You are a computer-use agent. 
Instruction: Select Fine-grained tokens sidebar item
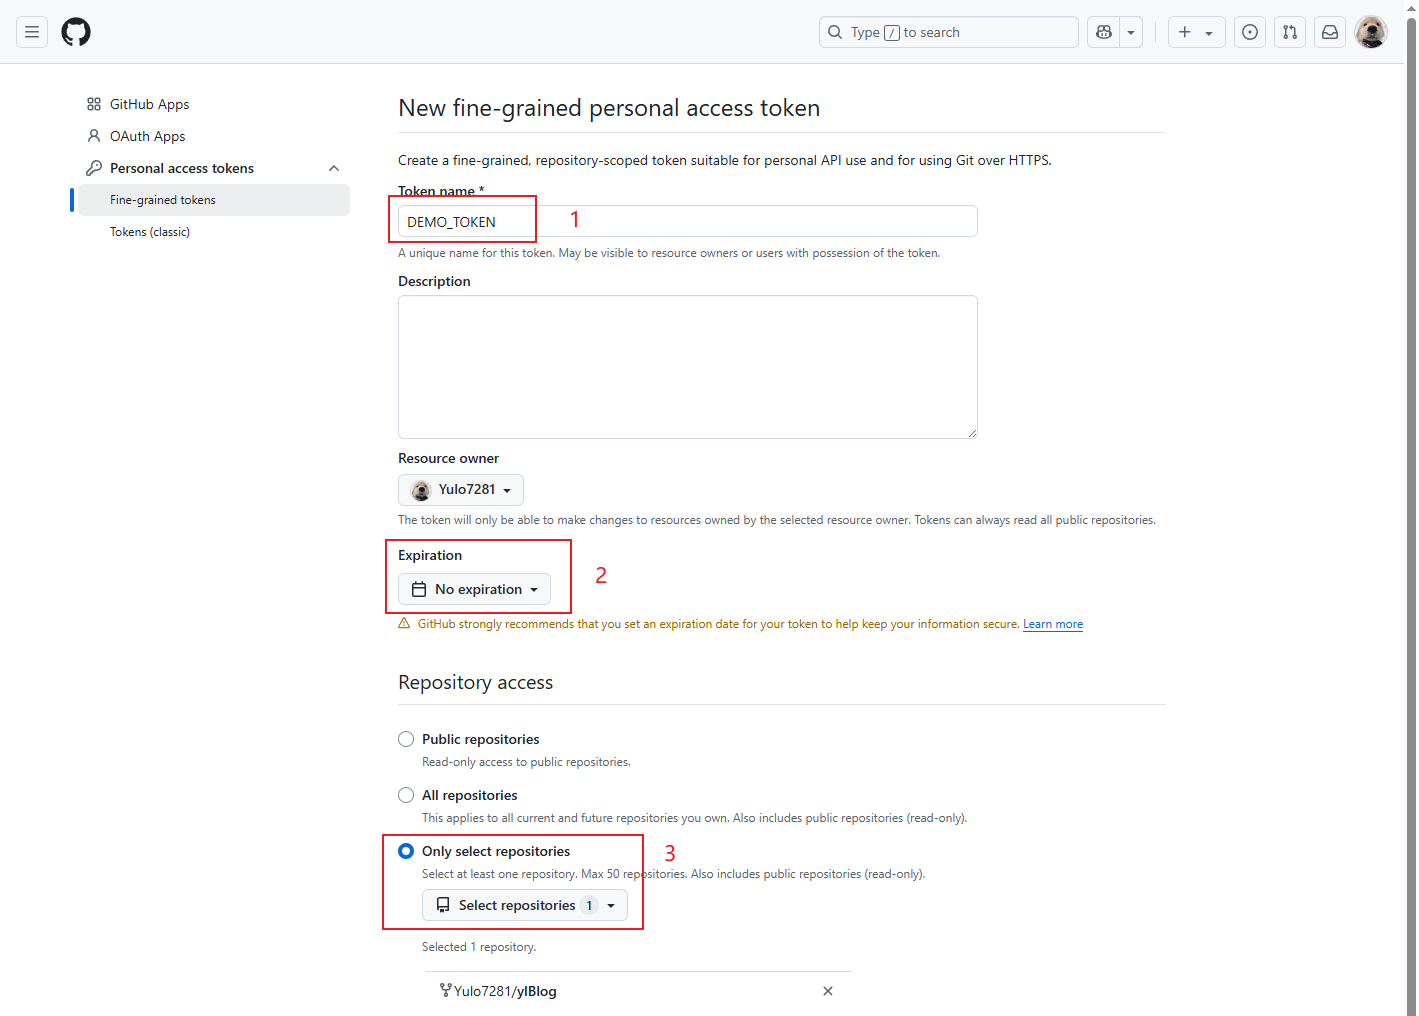(x=214, y=200)
